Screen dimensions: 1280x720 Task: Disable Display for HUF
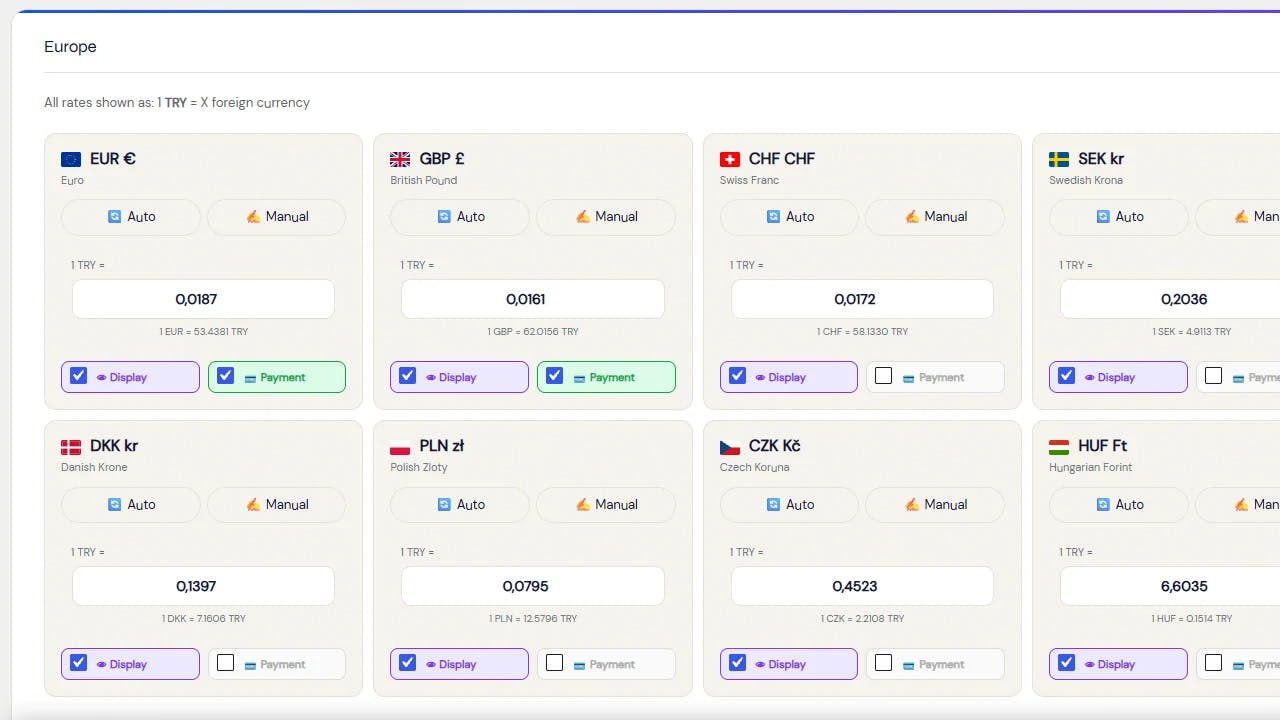coord(1066,663)
